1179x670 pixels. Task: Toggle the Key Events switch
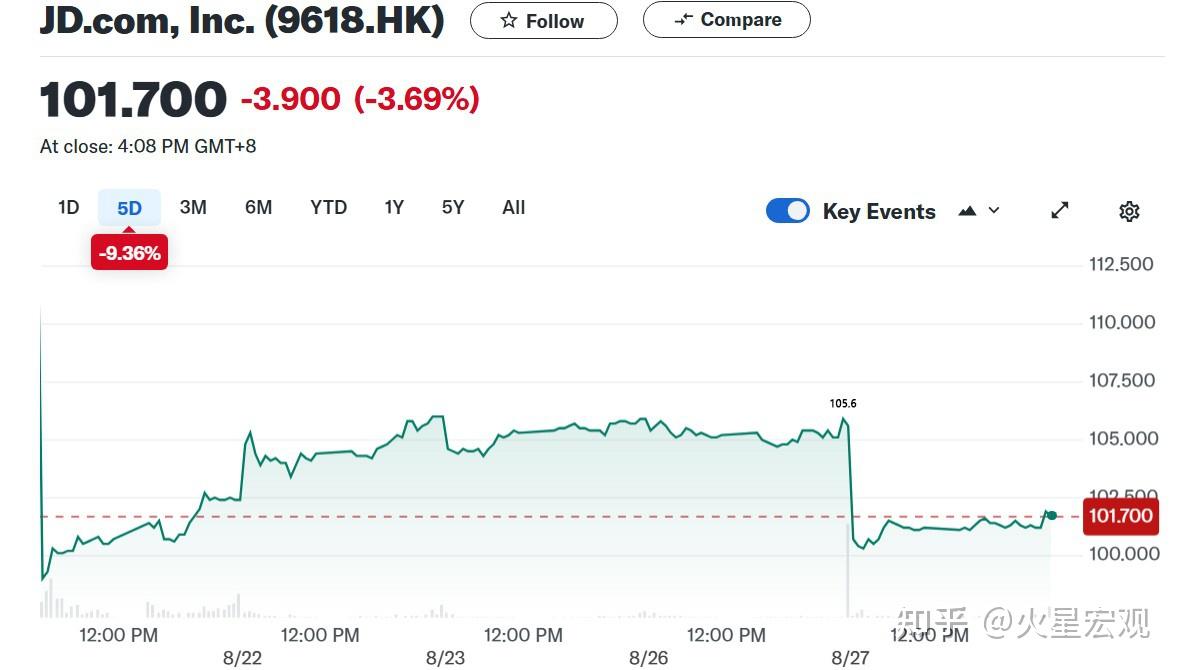(788, 211)
